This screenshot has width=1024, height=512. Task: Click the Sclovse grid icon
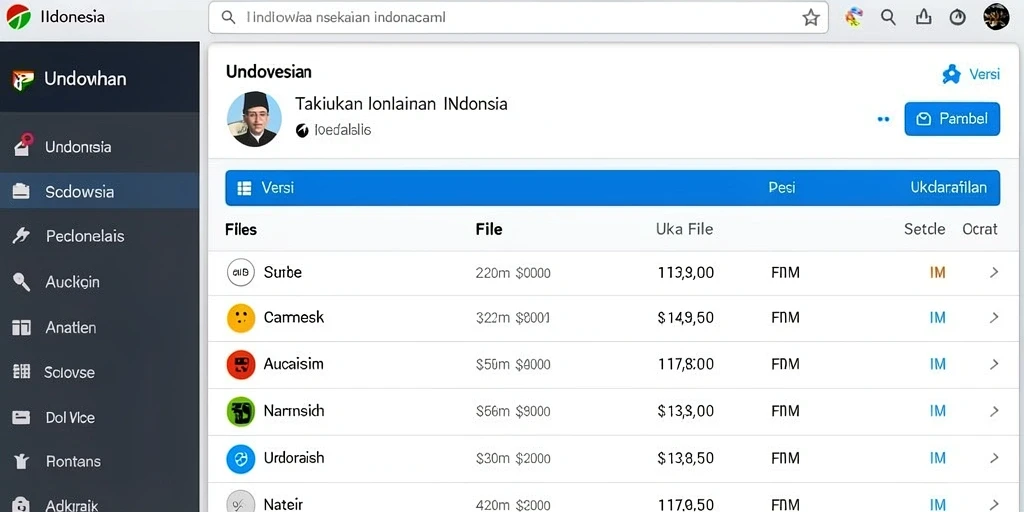coord(22,372)
